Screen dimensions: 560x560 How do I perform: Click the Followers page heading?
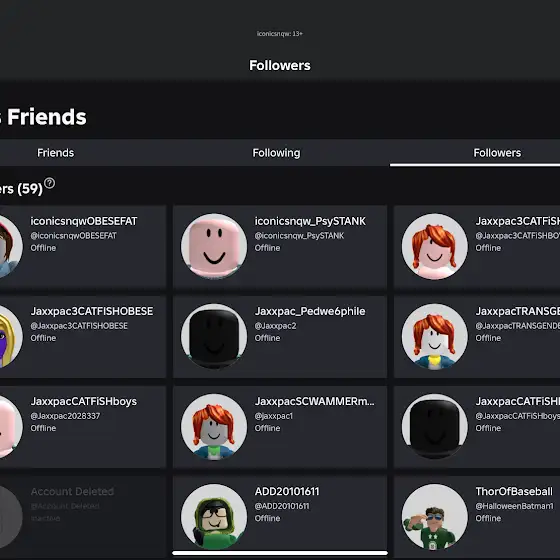[280, 65]
